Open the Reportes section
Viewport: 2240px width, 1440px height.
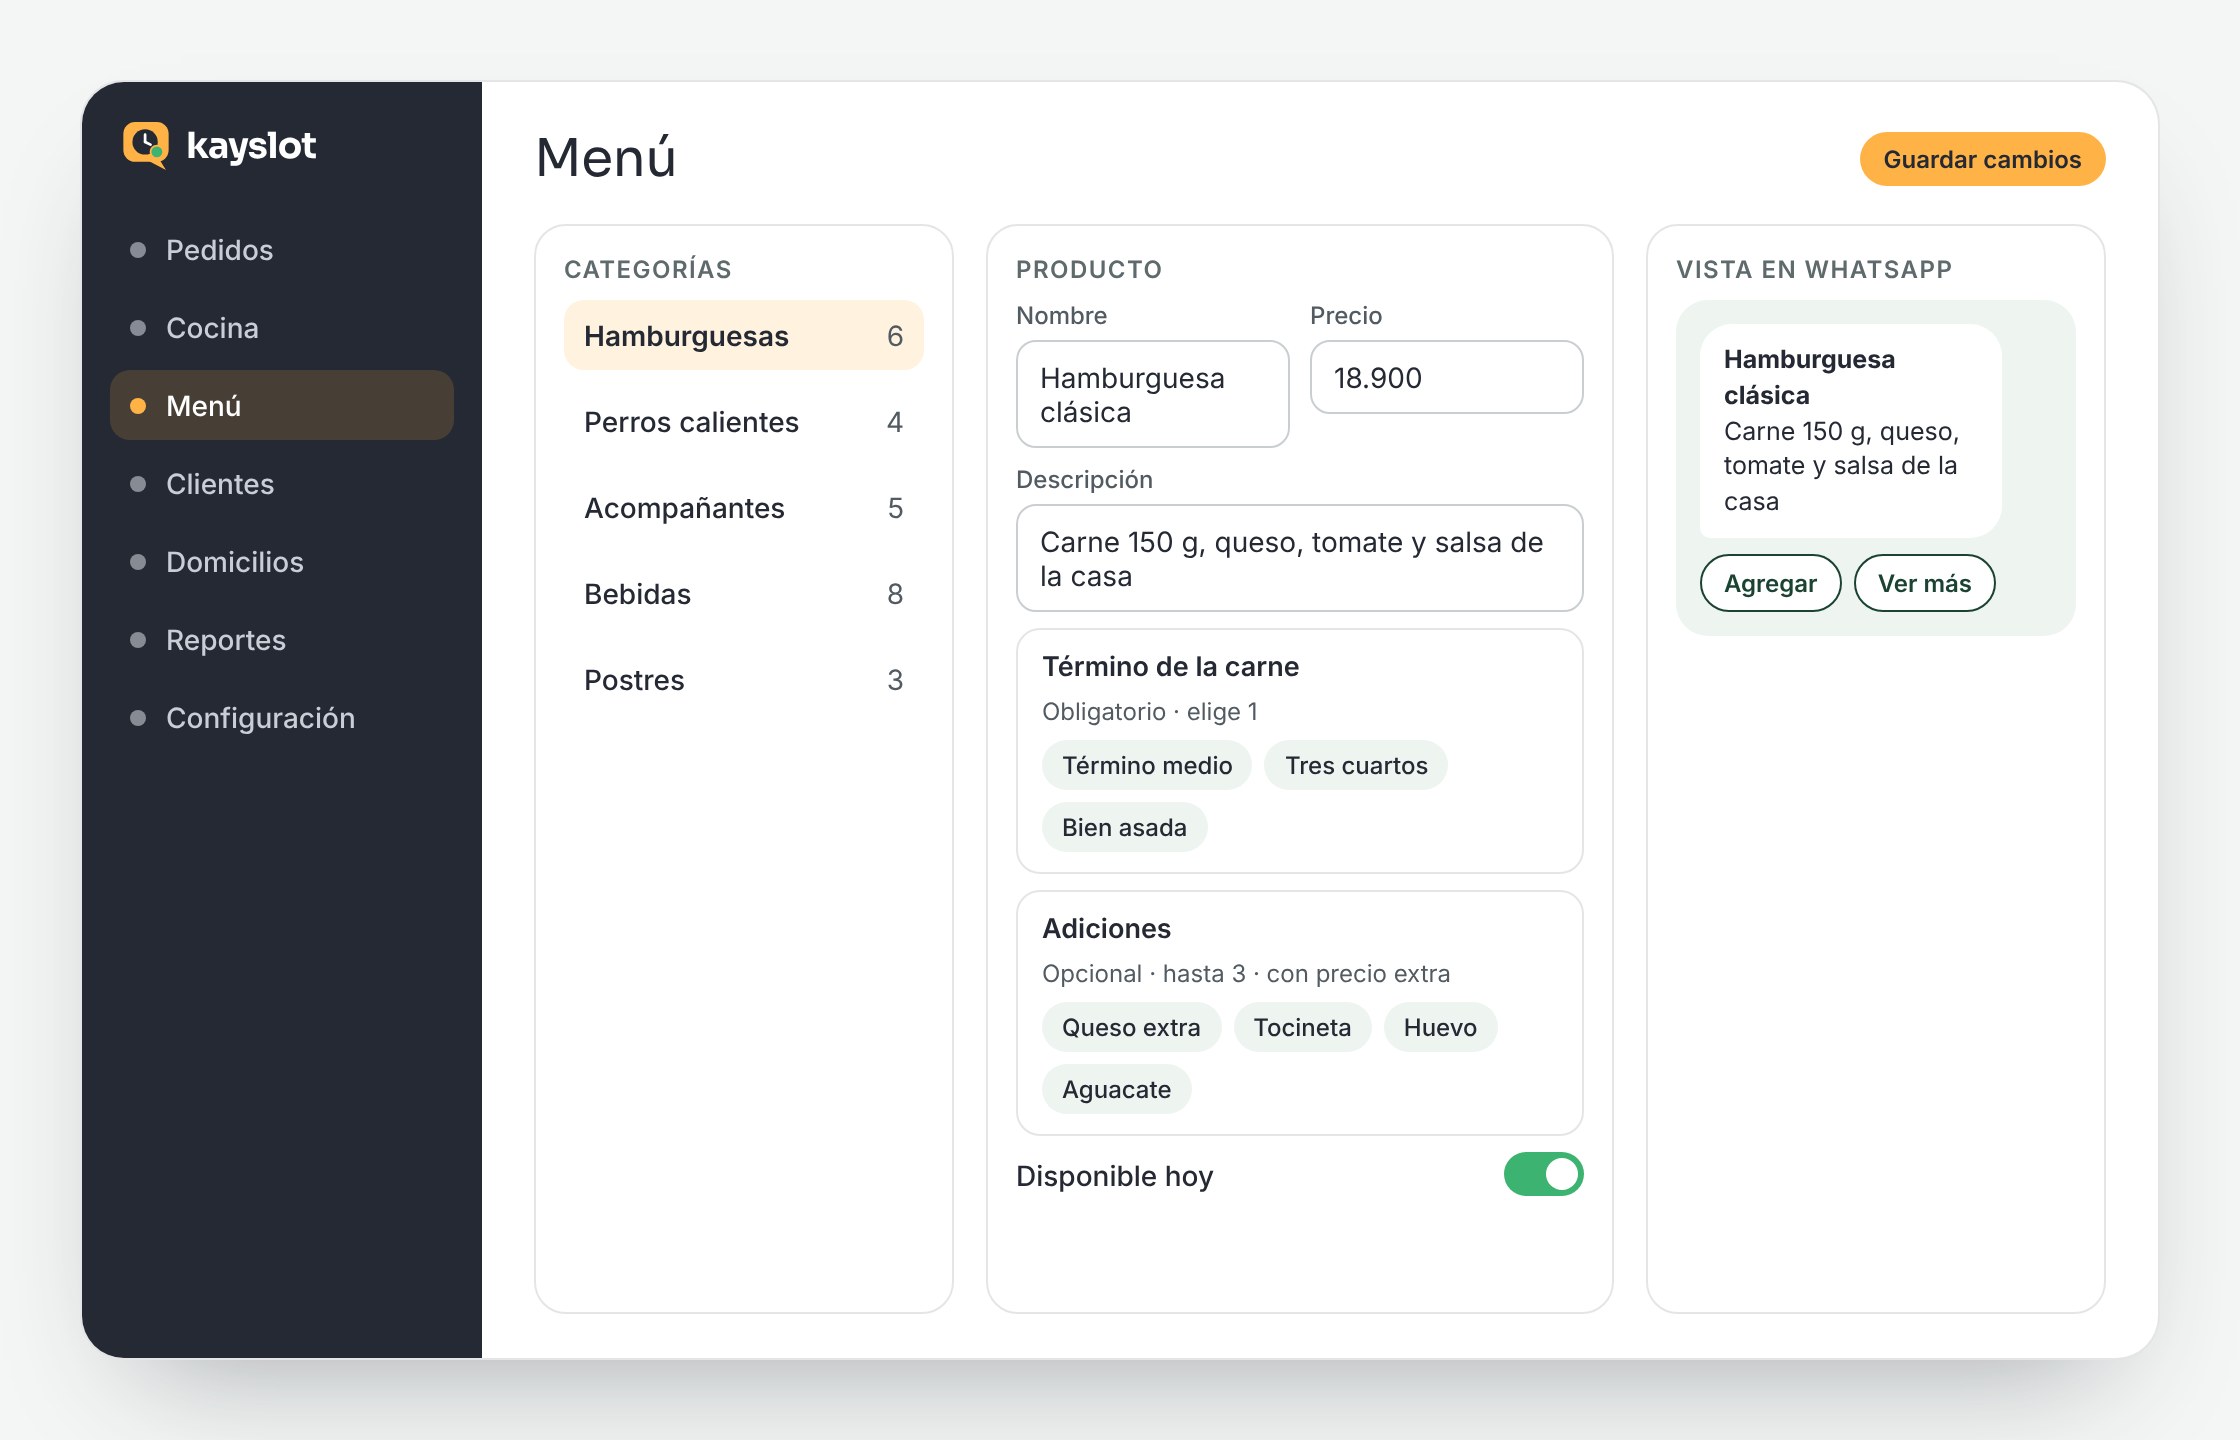282,640
